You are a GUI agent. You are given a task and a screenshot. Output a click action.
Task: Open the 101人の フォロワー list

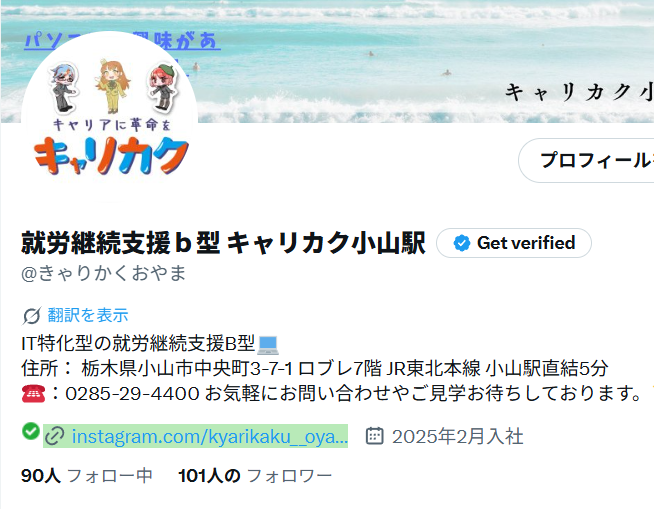pos(255,476)
